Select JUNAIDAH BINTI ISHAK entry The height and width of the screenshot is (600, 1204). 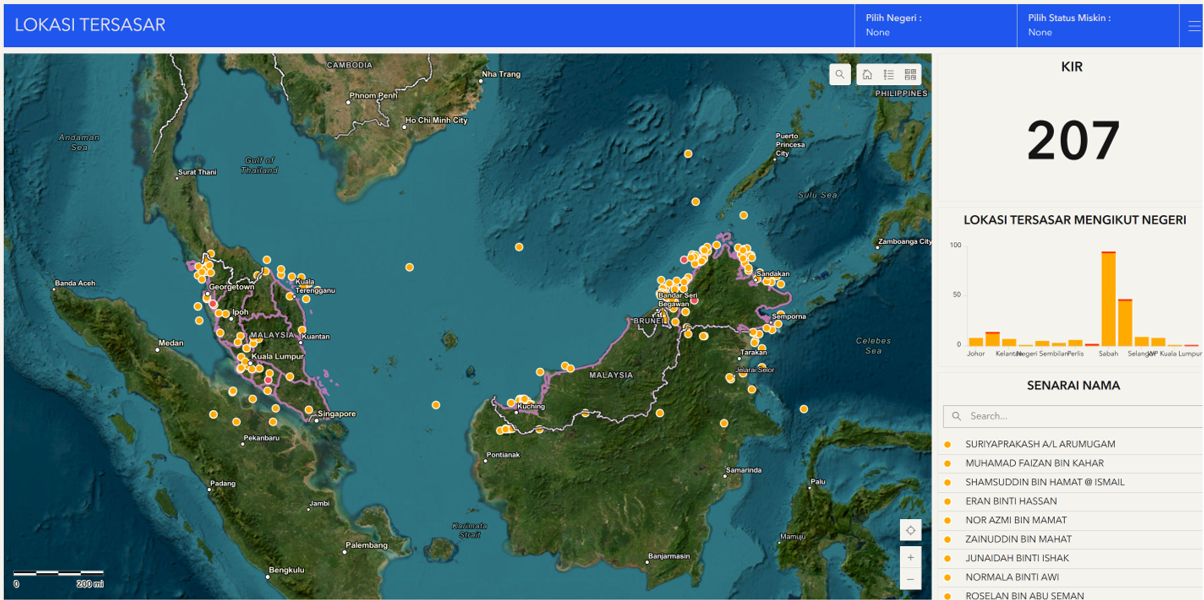tap(1068, 558)
